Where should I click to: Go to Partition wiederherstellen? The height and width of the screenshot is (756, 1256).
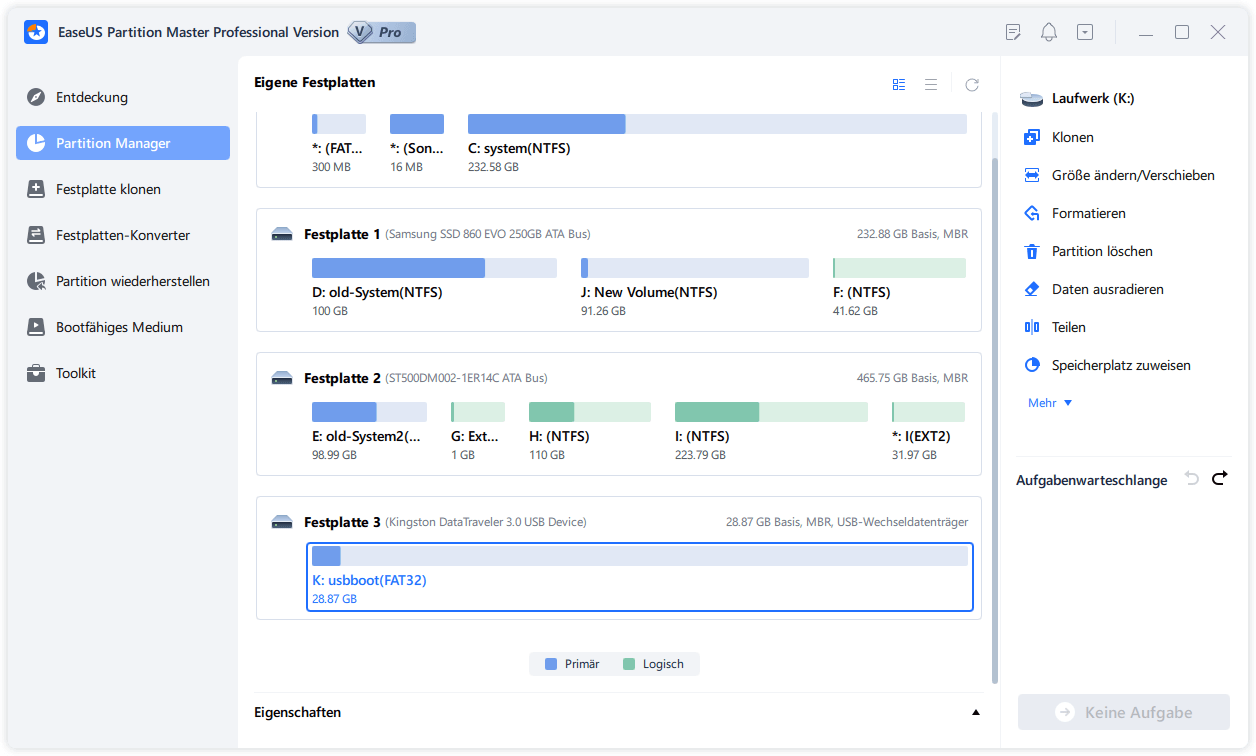click(x=123, y=281)
